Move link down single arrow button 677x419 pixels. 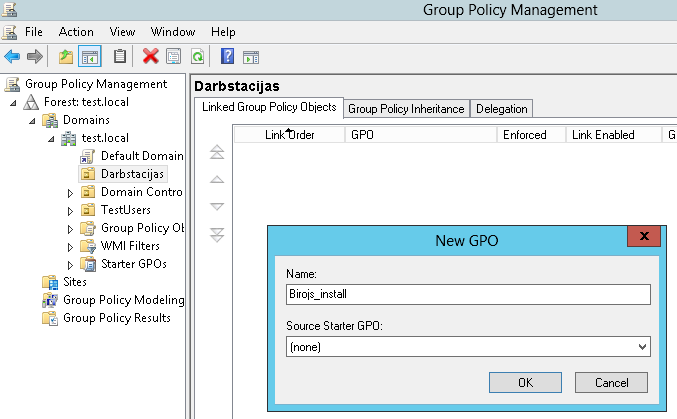pyautogui.click(x=217, y=206)
